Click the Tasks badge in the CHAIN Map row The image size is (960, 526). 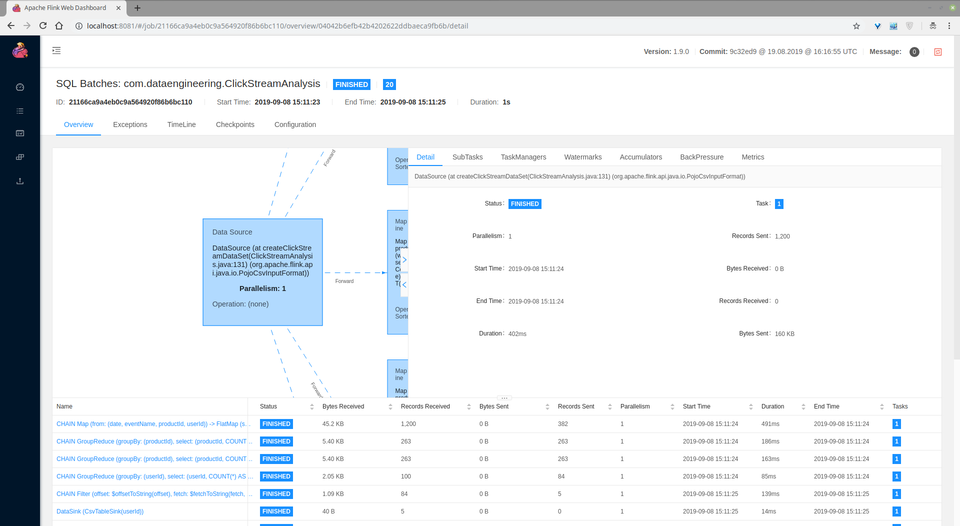tap(896, 424)
